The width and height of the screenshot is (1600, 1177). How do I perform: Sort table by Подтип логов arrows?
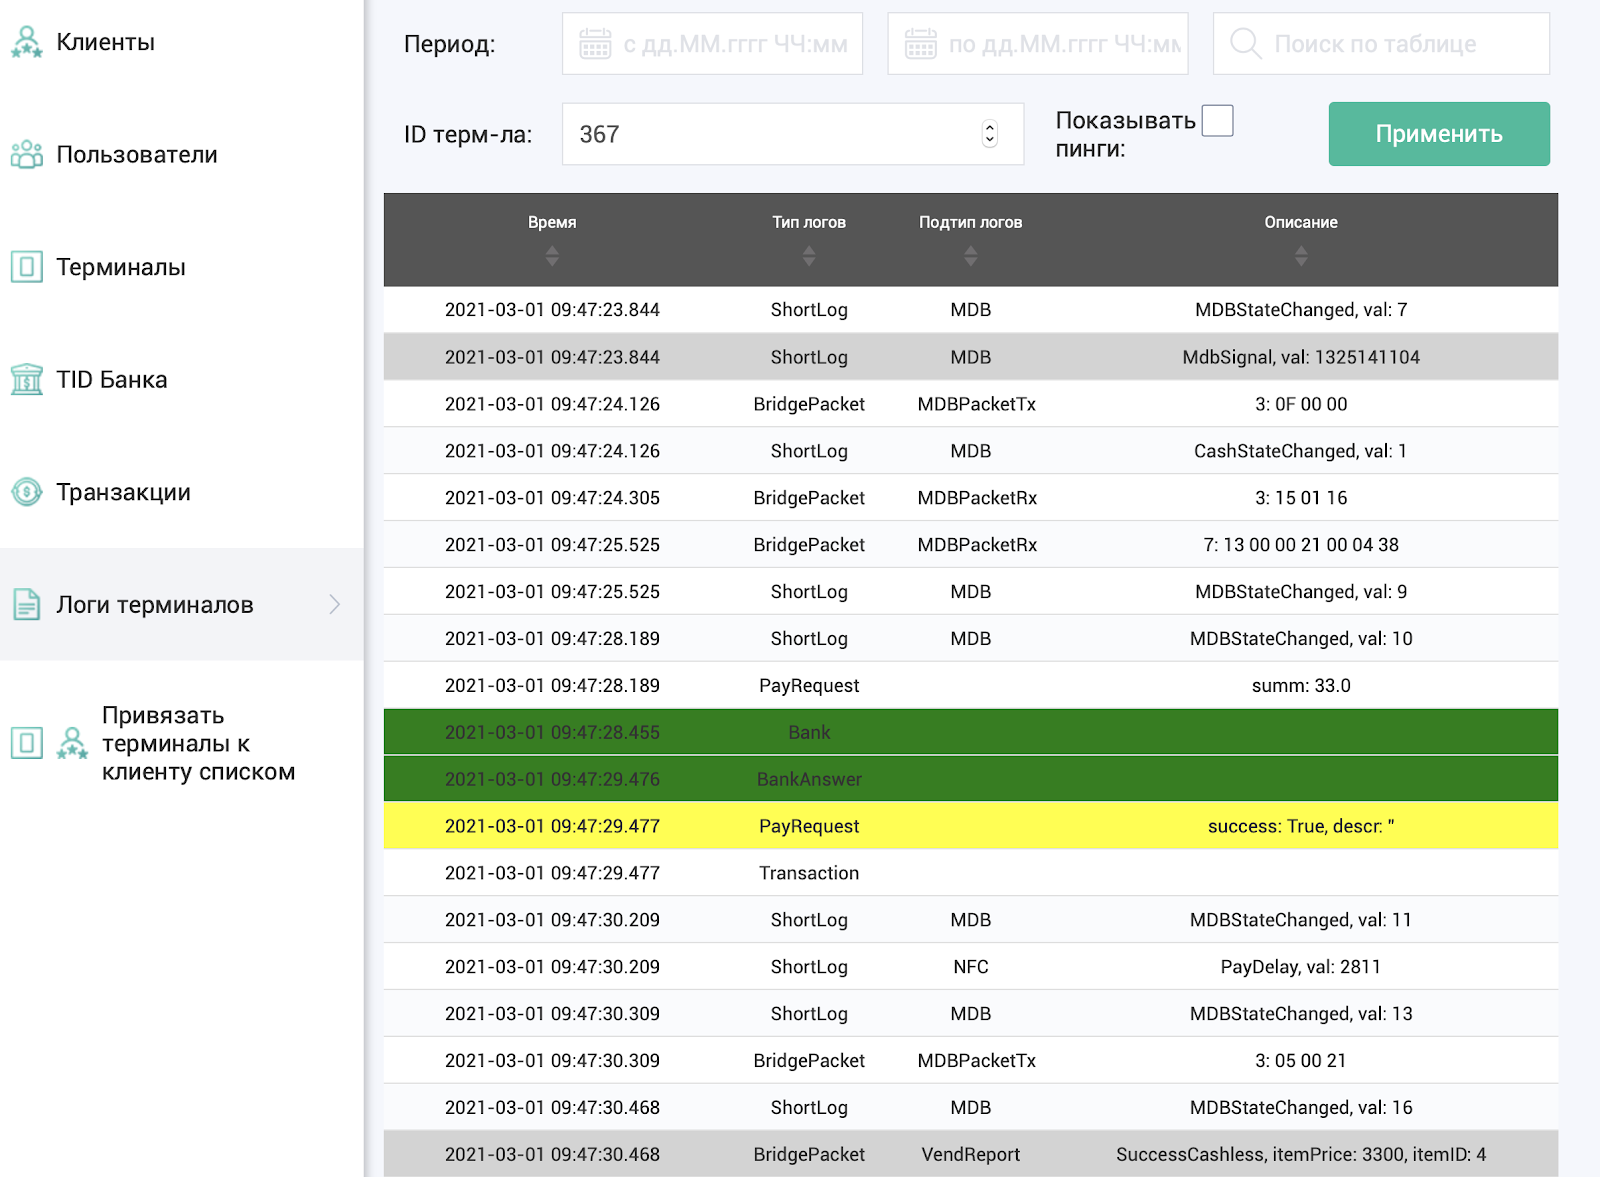(x=971, y=257)
